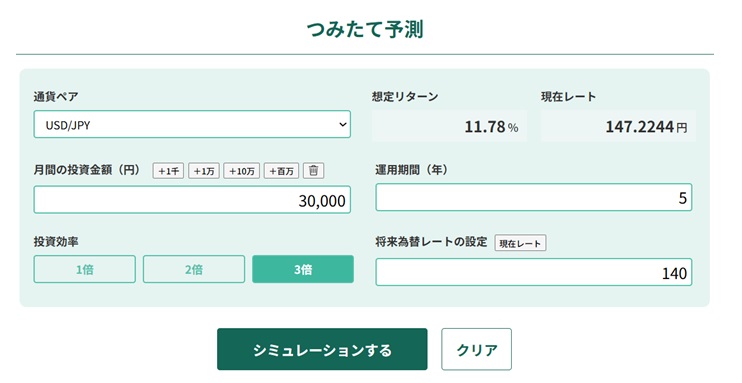The width and height of the screenshot is (742, 383).
Task: Focus the future exchange rate field showing 140
Action: (x=534, y=272)
